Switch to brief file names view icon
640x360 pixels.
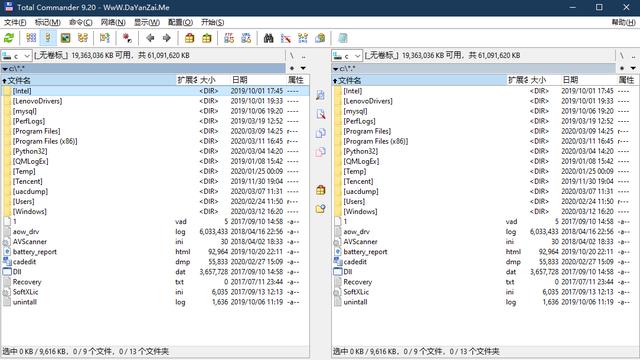click(31, 38)
